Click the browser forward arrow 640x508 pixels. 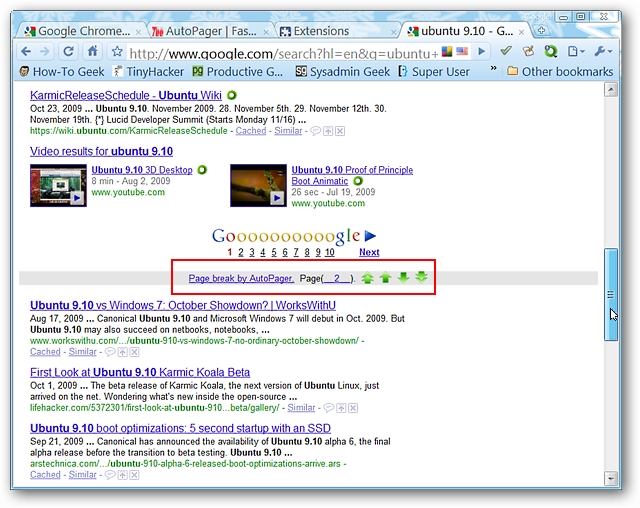click(45, 52)
